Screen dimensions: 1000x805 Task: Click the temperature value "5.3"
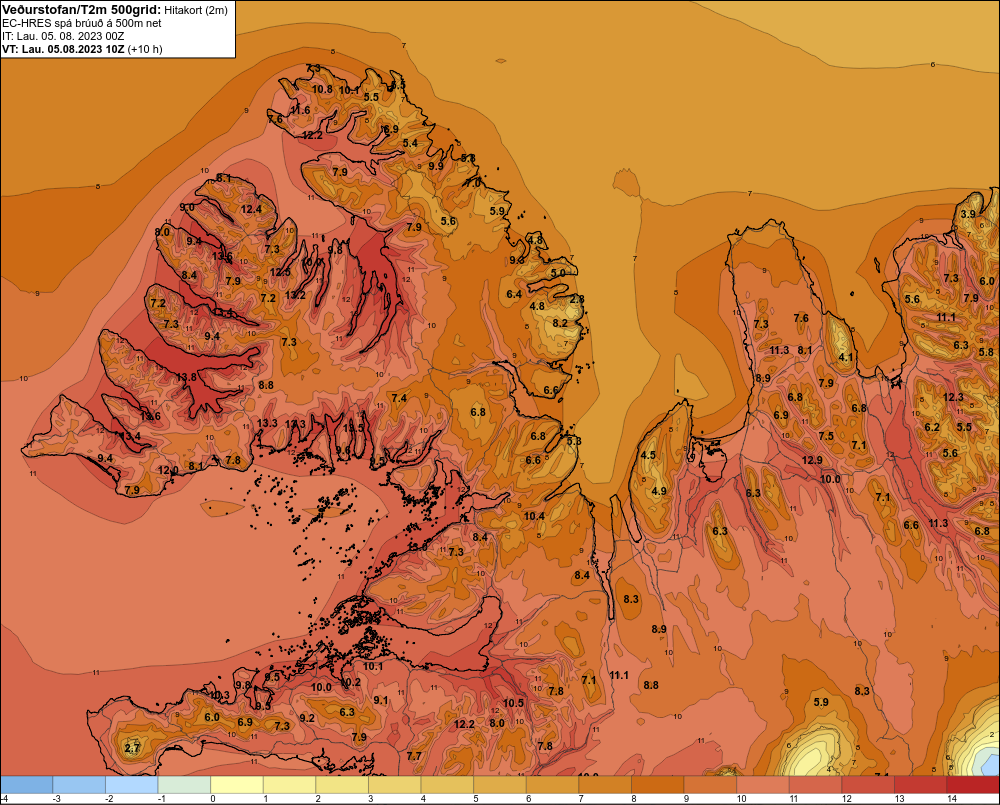pos(574,441)
